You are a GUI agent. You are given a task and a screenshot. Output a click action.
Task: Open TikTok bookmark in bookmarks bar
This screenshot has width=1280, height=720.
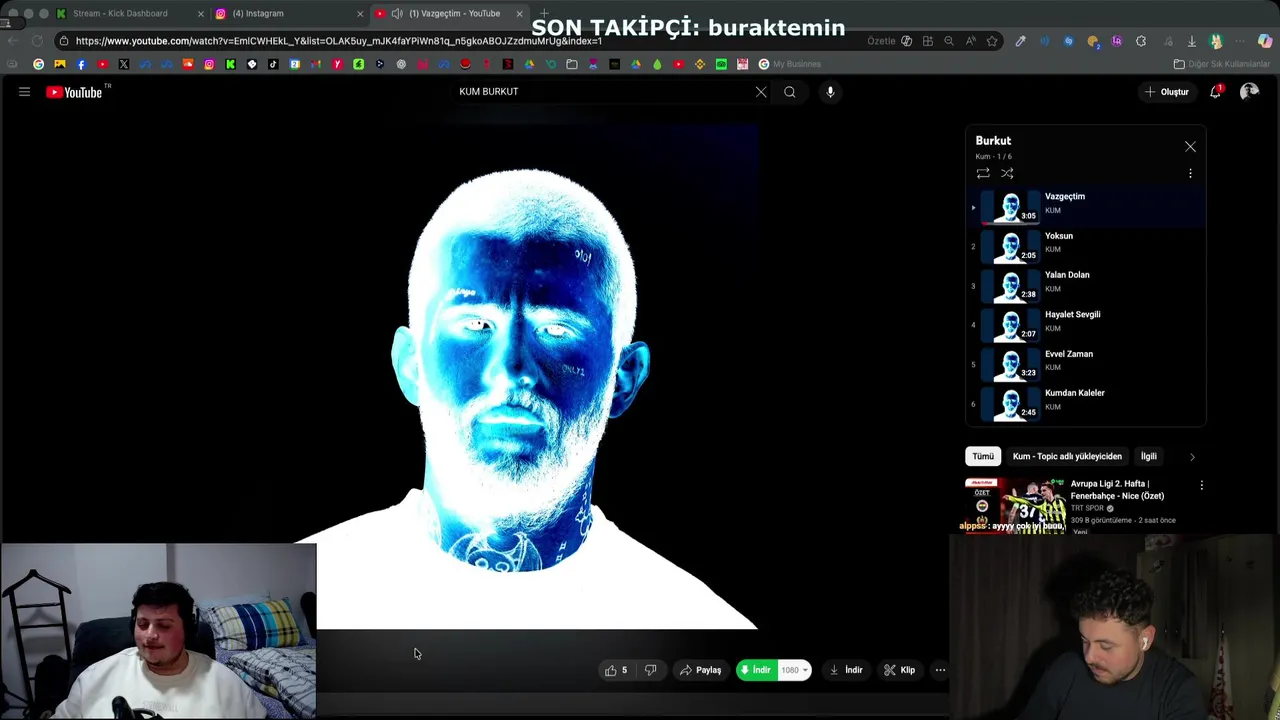click(273, 64)
